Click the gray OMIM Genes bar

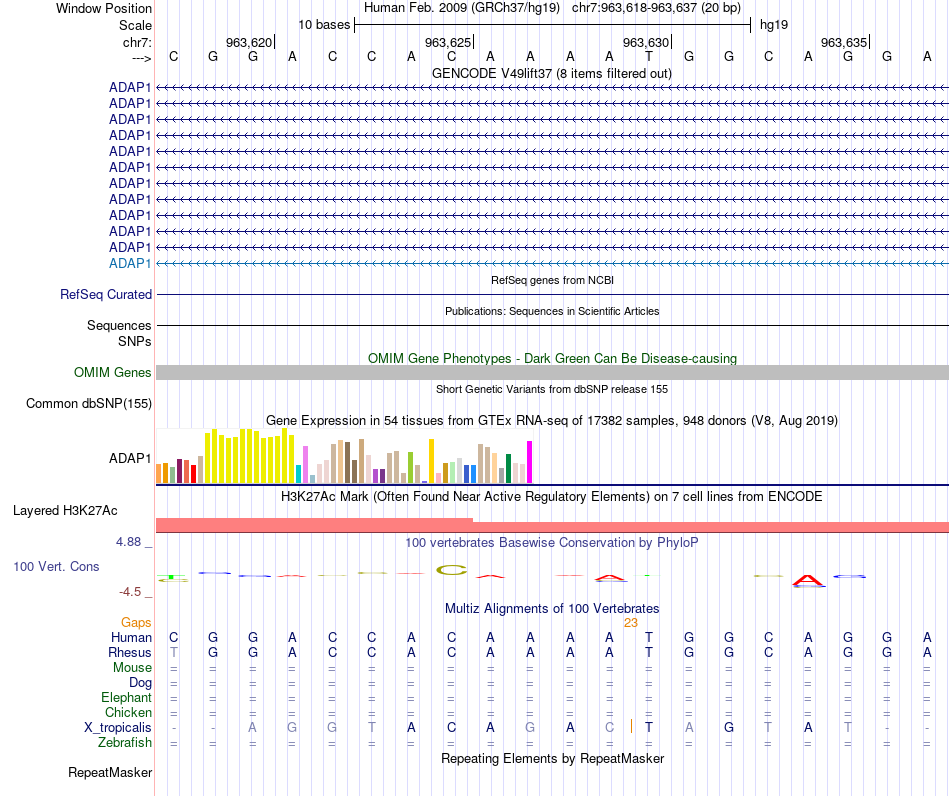point(553,373)
